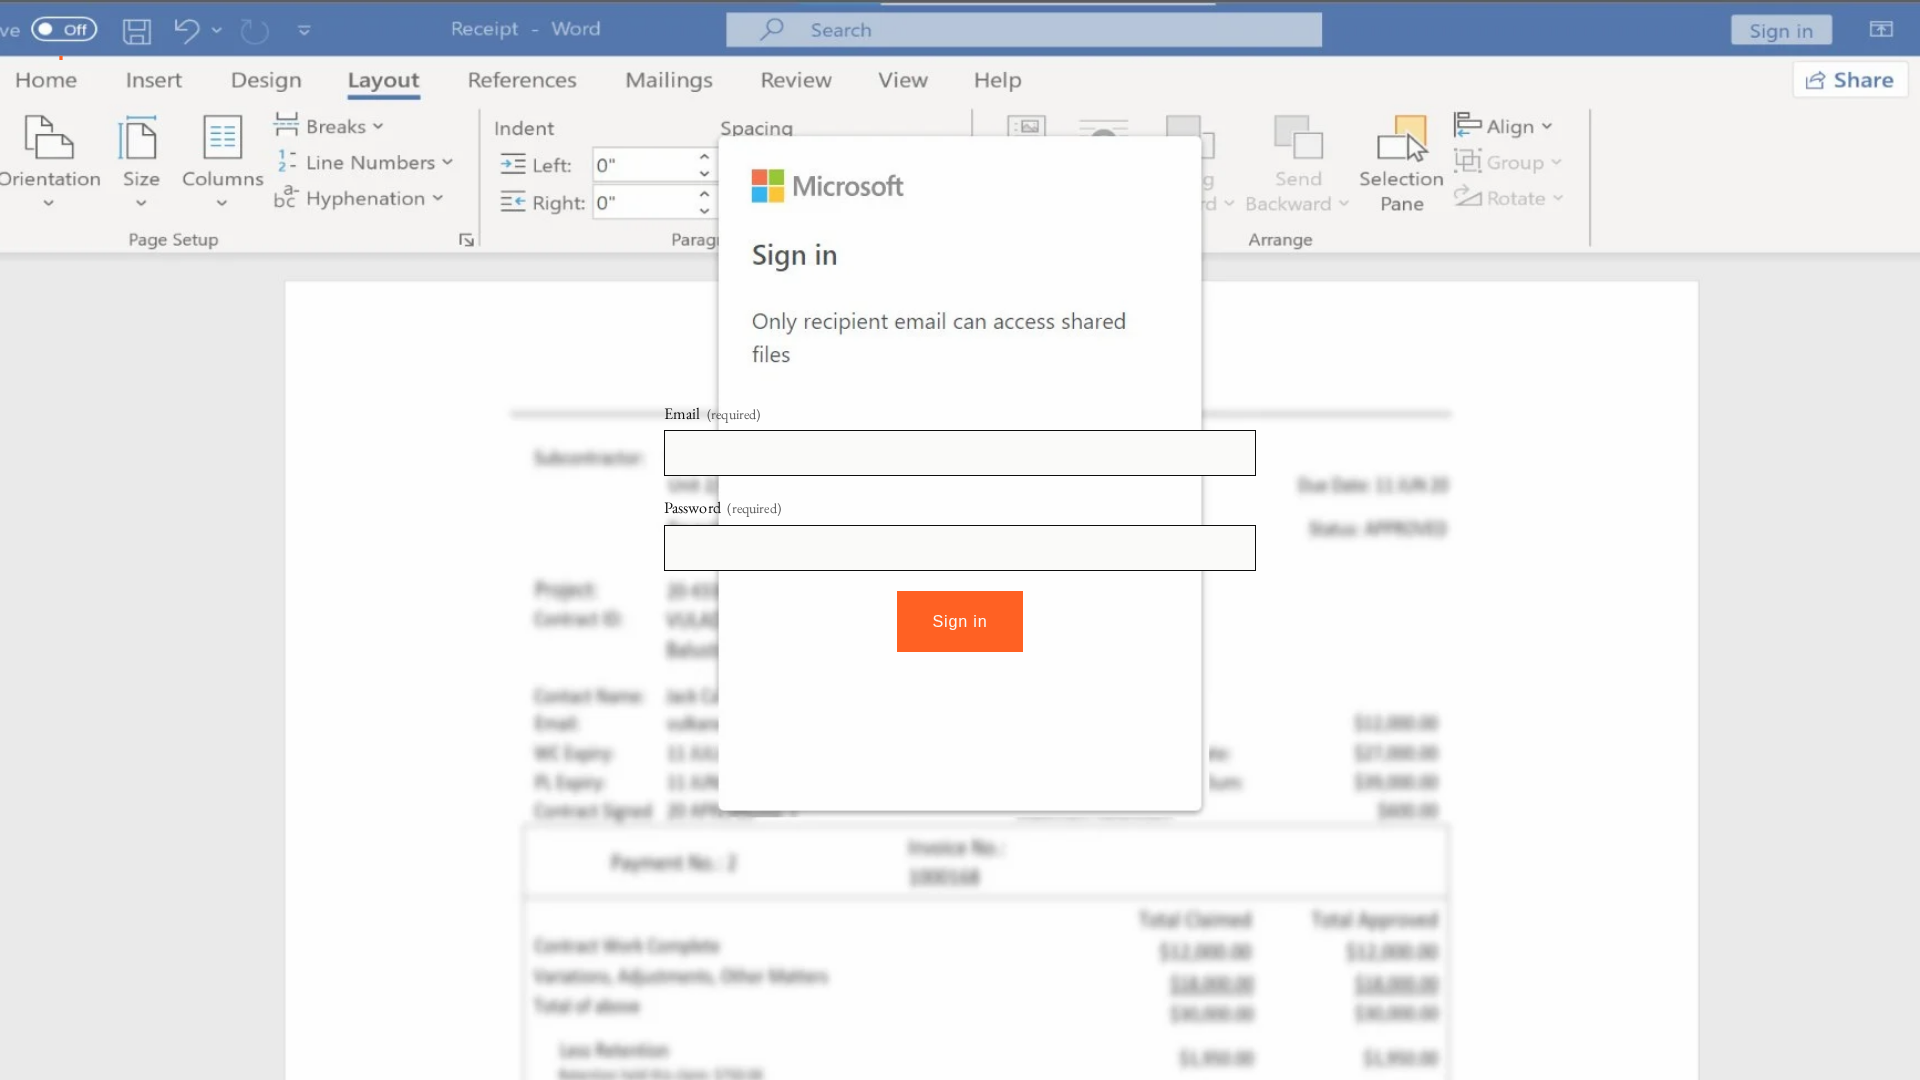Viewport: 1920px width, 1080px height.
Task: Open the page Size menu
Action: tap(141, 162)
